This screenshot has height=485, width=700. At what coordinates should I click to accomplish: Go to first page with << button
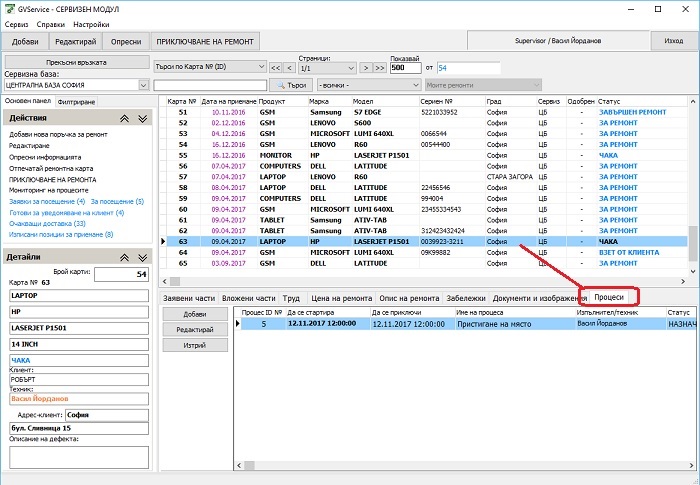tap(275, 68)
